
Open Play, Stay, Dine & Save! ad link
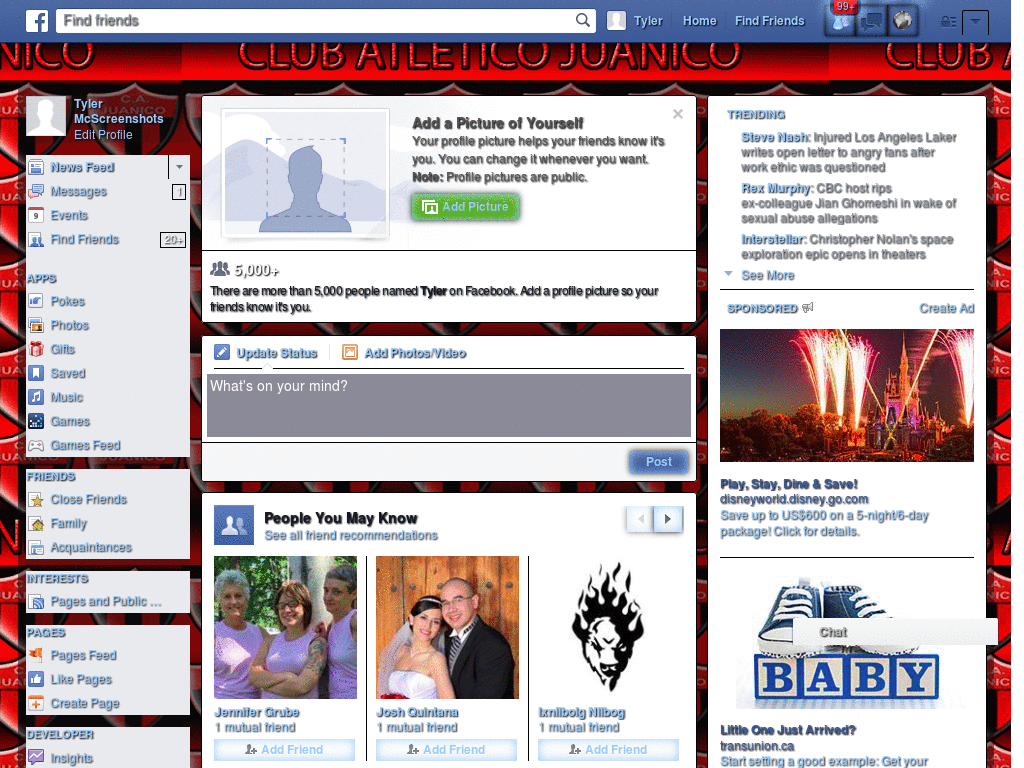(x=789, y=484)
